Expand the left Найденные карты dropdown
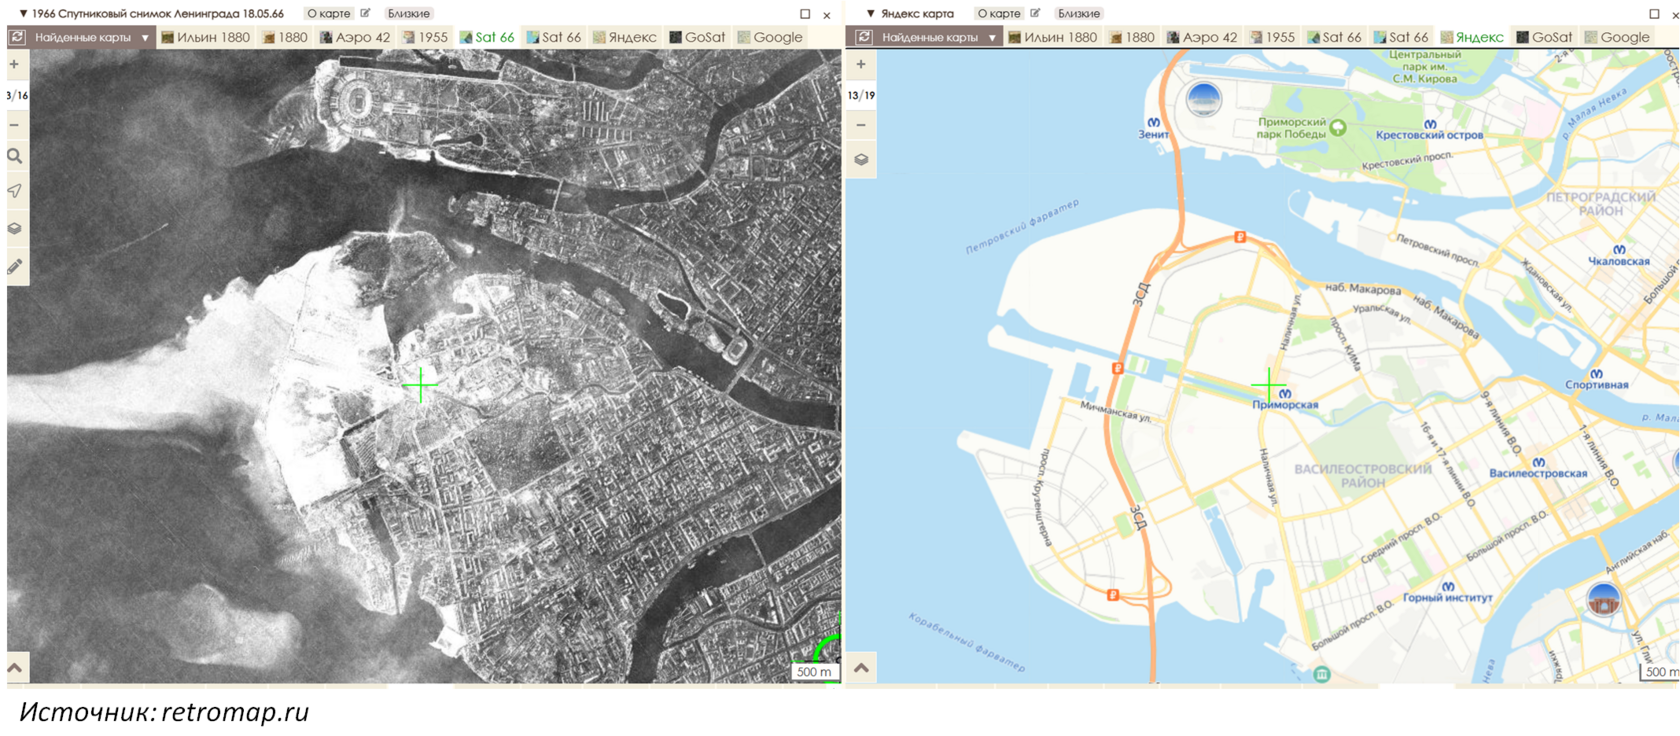1680x736 pixels. 91,37
